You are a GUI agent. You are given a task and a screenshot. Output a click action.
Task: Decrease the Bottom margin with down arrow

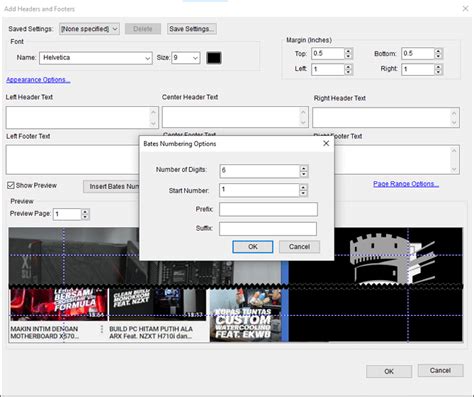[x=438, y=56]
